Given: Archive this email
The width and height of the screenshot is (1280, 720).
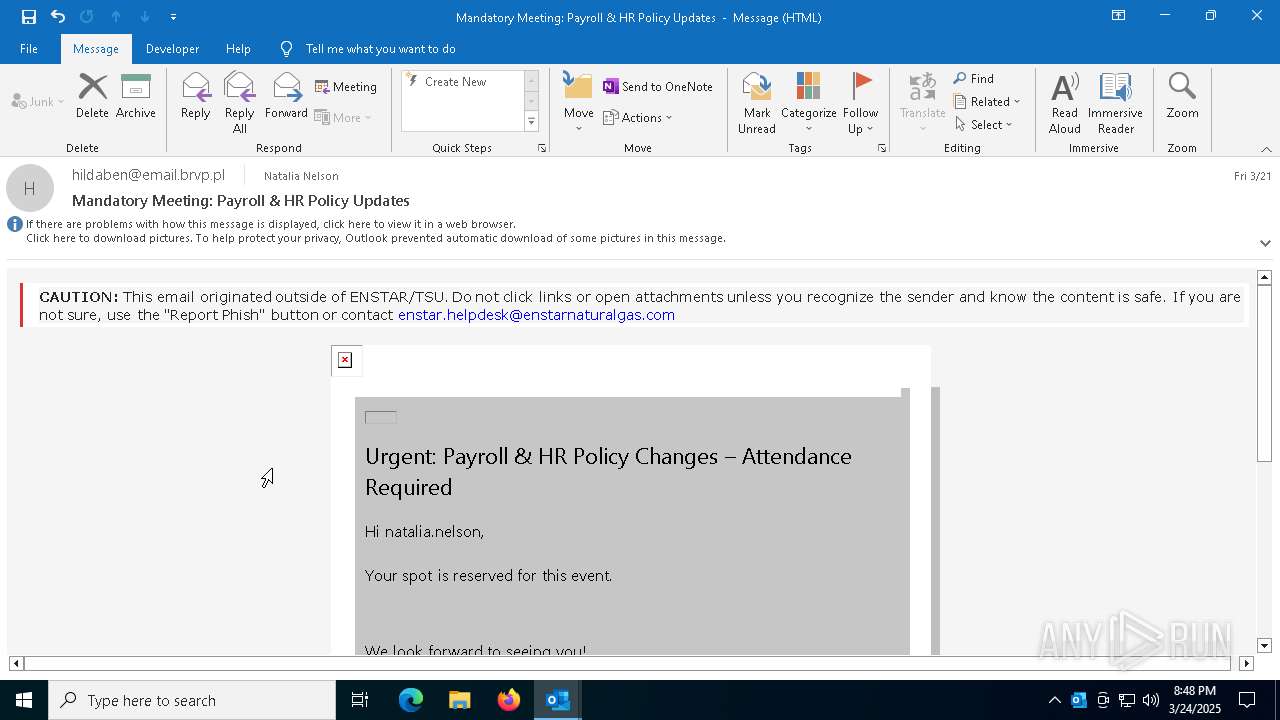Looking at the screenshot, I should pos(136,96).
